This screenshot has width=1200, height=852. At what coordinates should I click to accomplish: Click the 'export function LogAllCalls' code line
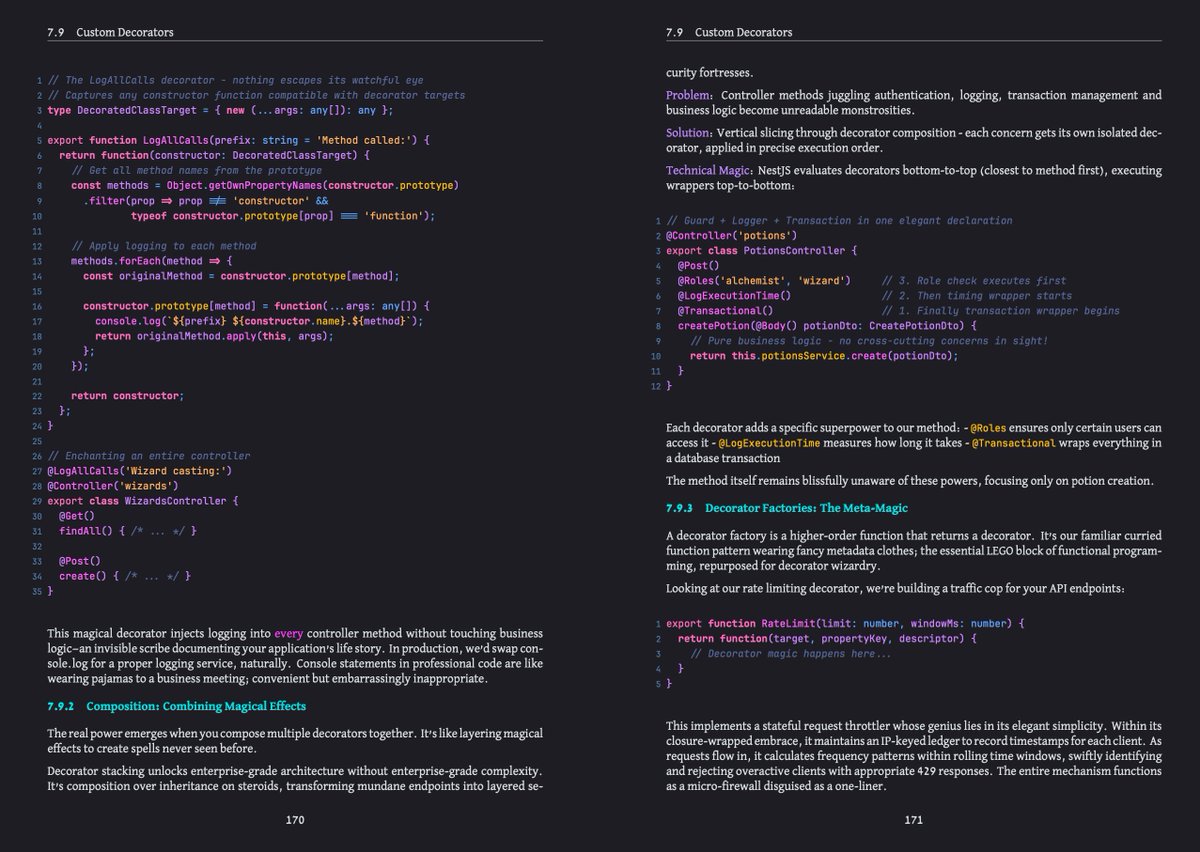(x=238, y=140)
